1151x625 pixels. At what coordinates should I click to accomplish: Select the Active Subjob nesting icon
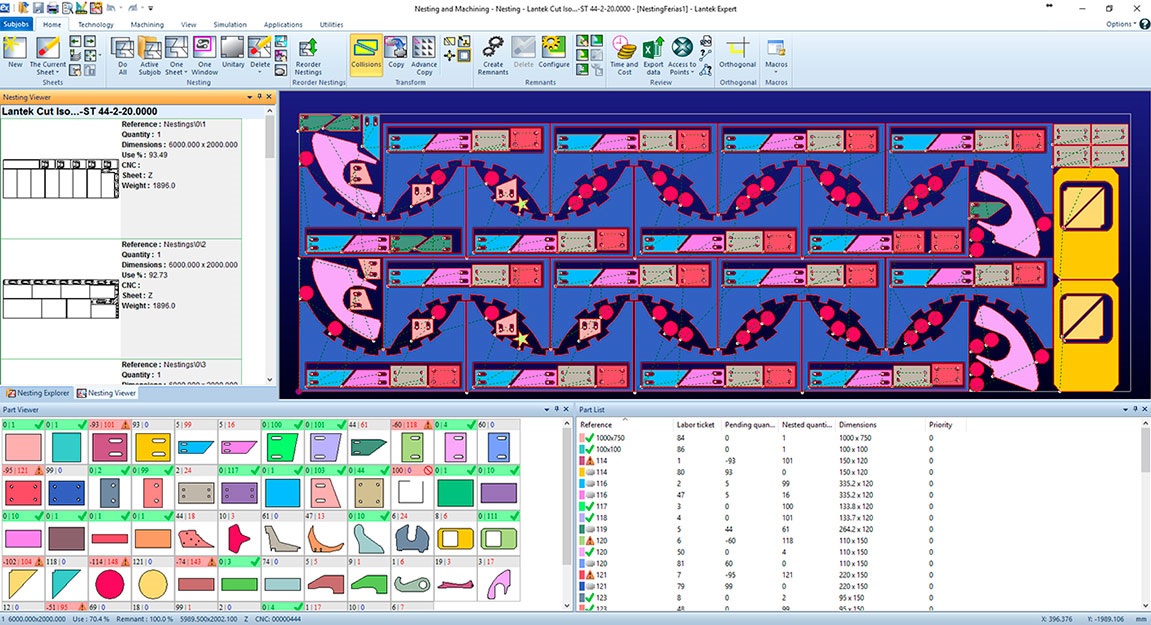click(149, 48)
